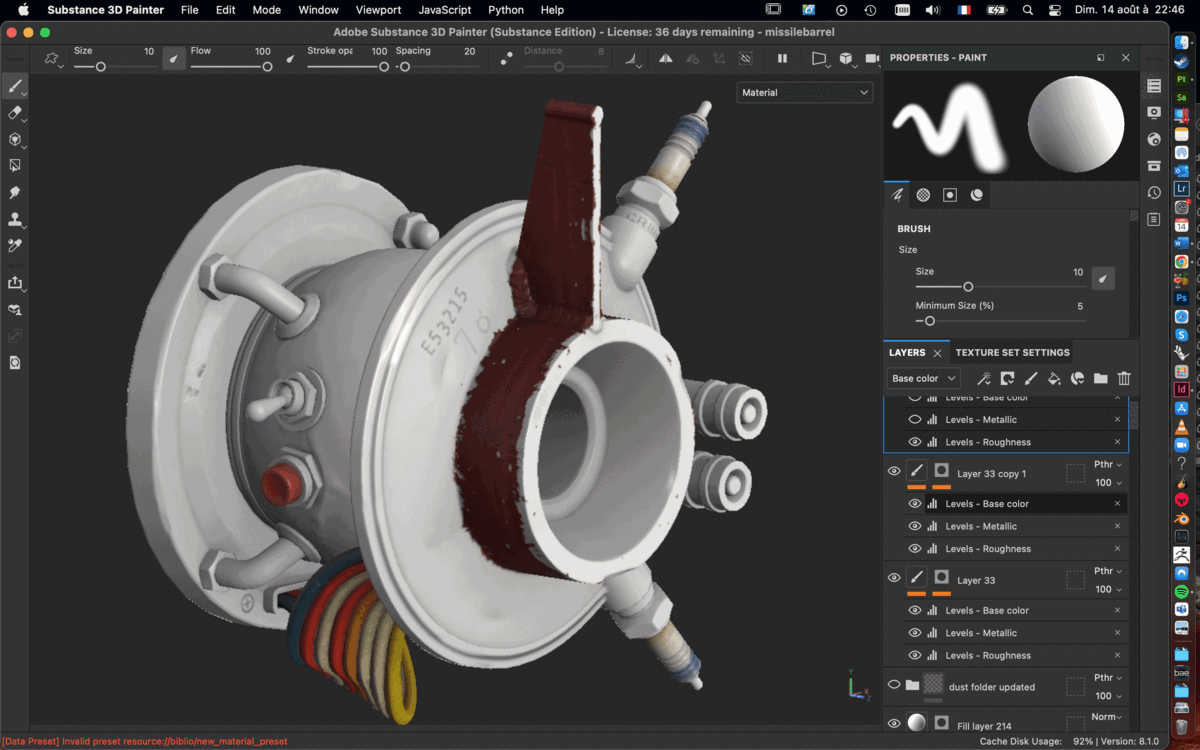
Task: Open the Base color channel dropdown
Action: coord(922,378)
